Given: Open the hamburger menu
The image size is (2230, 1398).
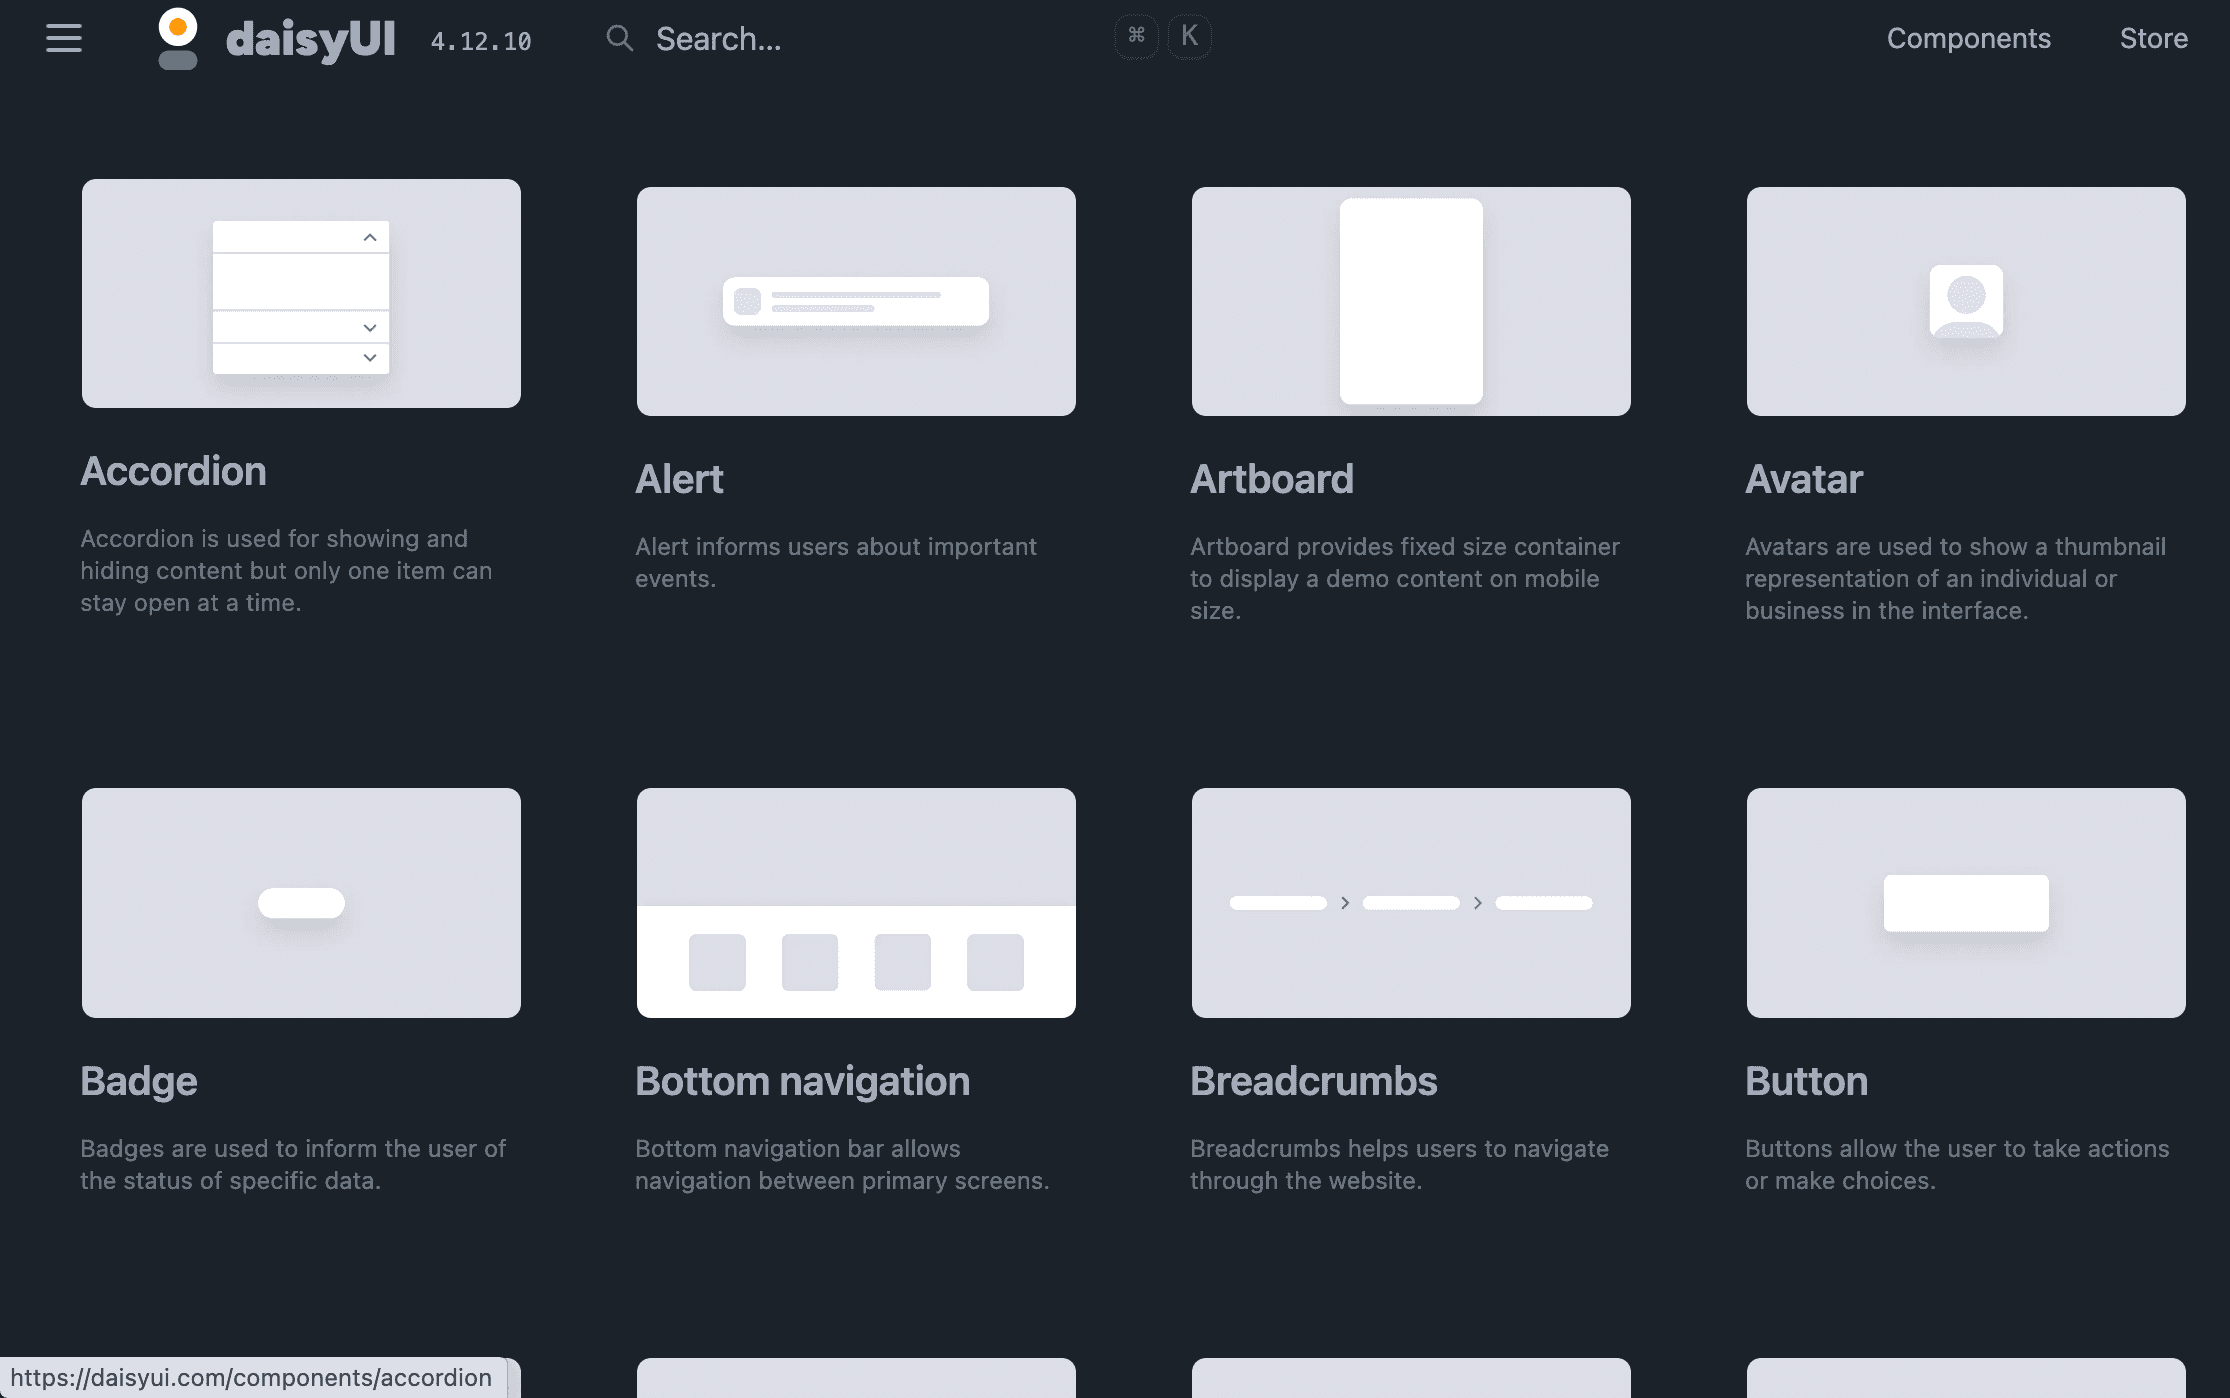Looking at the screenshot, I should pyautogui.click(x=64, y=39).
